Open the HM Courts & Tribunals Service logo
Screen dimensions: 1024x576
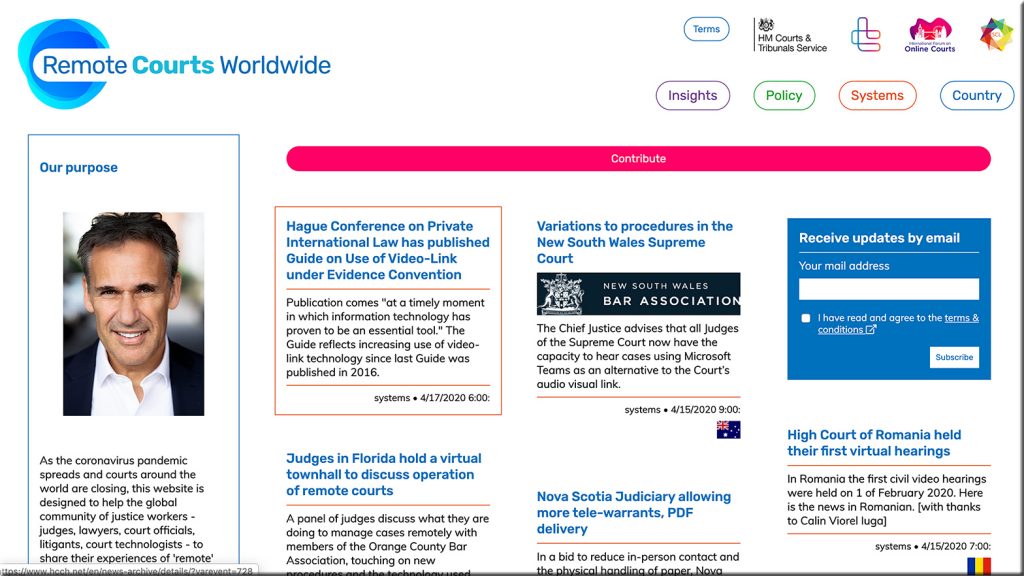coord(791,35)
